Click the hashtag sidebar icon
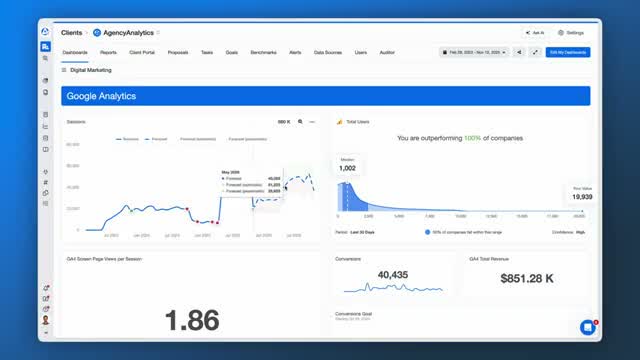Screen dimensions: 640x360 pos(45,182)
